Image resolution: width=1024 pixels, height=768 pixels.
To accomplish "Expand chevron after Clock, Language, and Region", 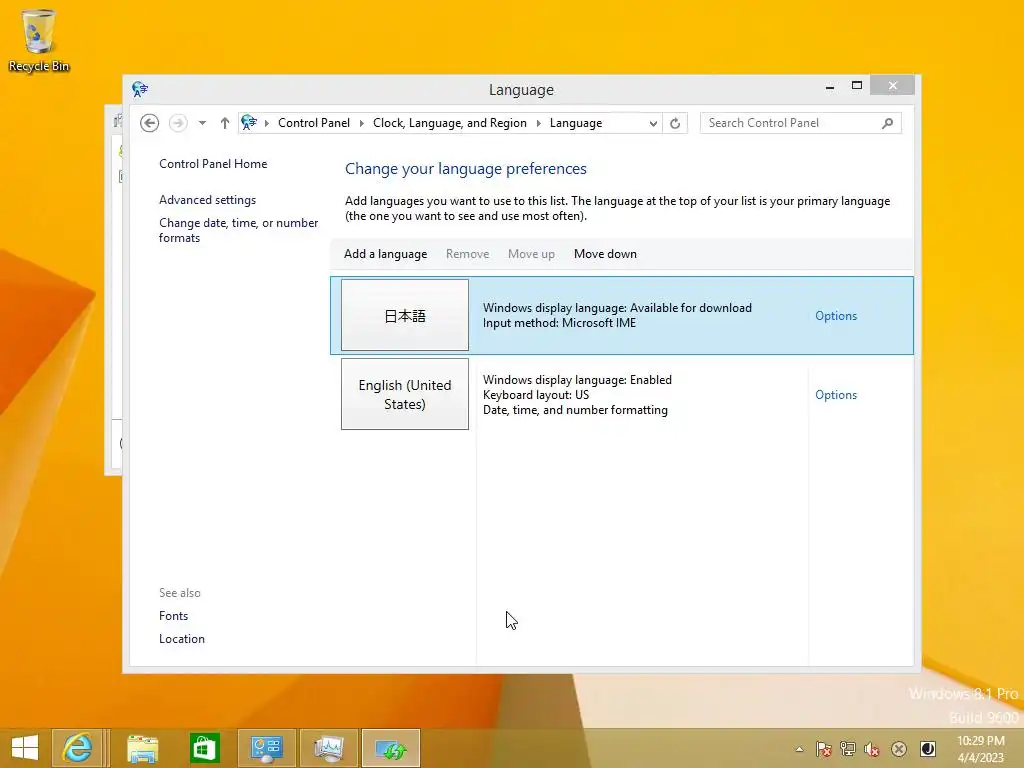I will pyautogui.click(x=538, y=123).
